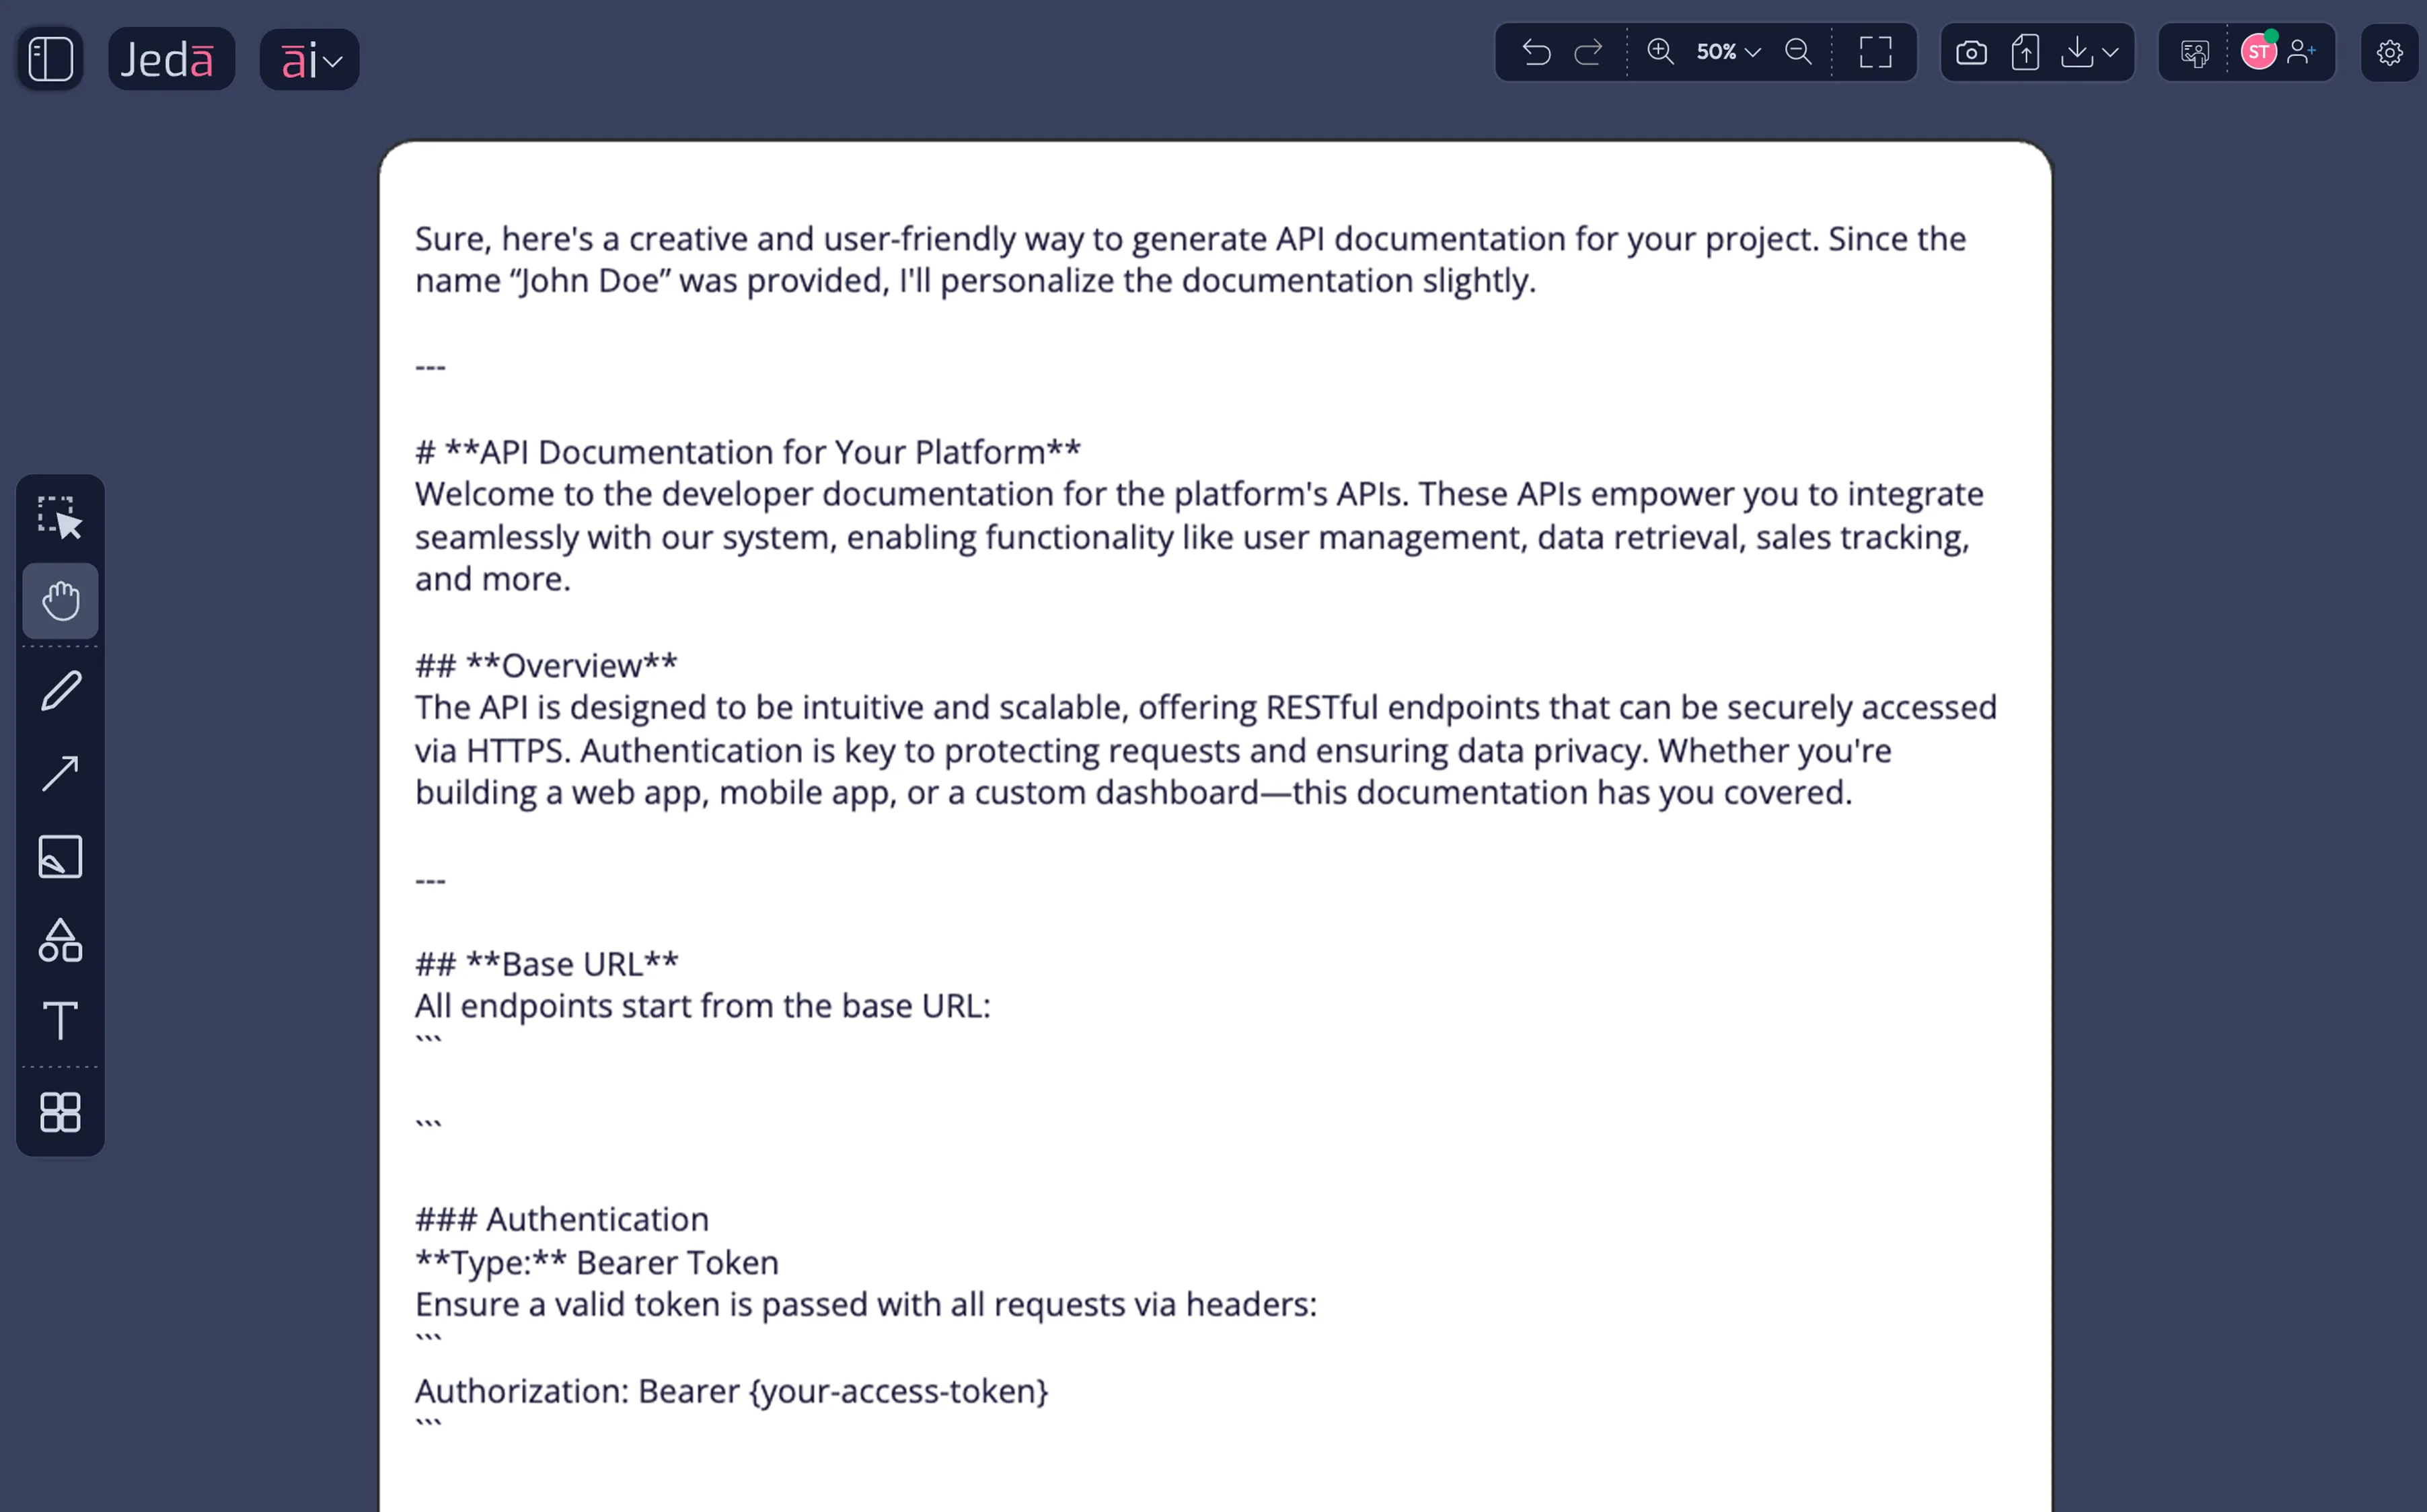
Task: Toggle the left sidebar panel
Action: click(48, 58)
